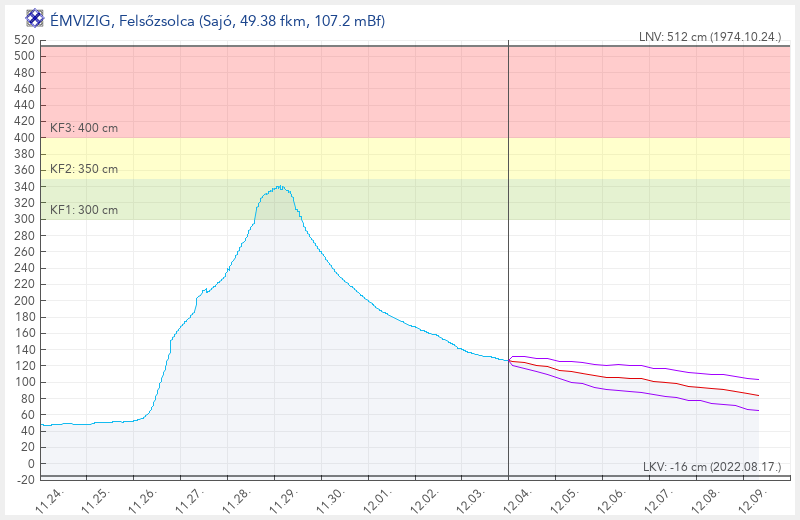
Task: Select the KF3: 400 cm threshold label
Action: point(84,128)
